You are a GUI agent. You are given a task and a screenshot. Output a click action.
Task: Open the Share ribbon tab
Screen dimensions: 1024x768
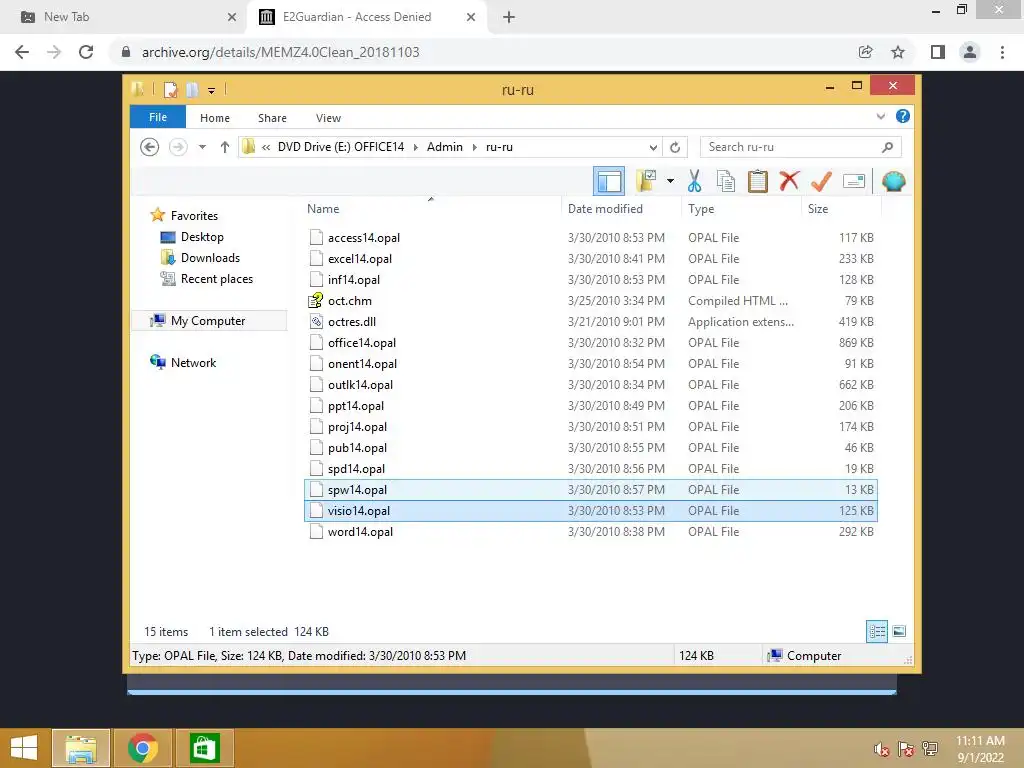pos(272,118)
